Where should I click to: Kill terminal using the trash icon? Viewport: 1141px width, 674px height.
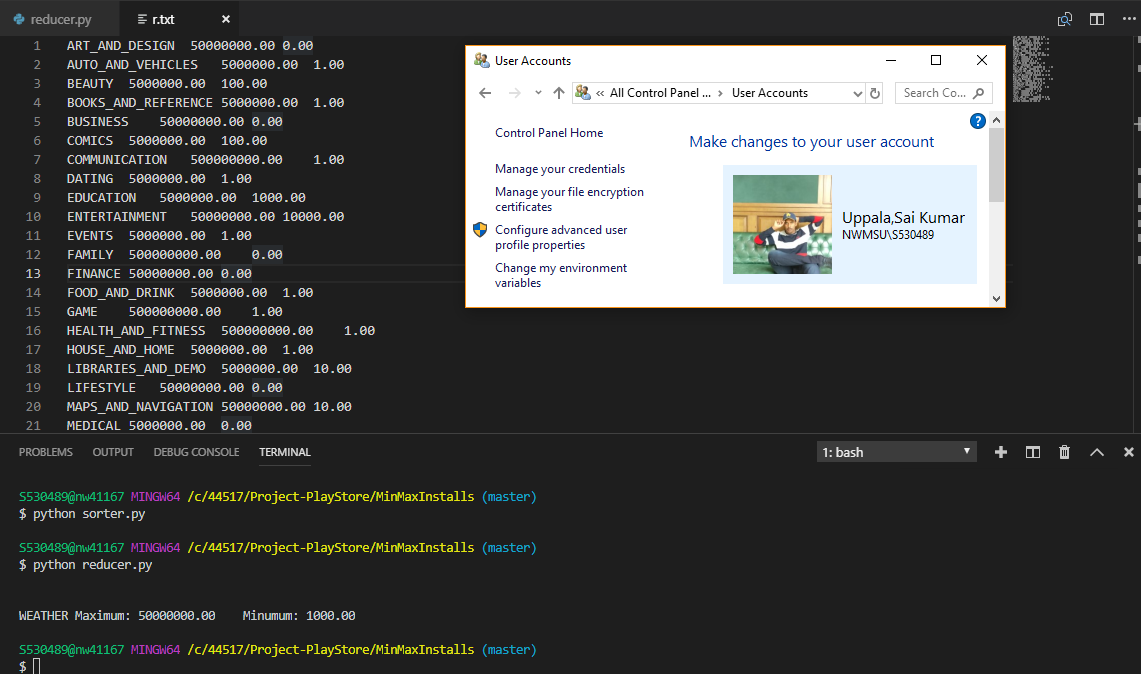[x=1065, y=452]
